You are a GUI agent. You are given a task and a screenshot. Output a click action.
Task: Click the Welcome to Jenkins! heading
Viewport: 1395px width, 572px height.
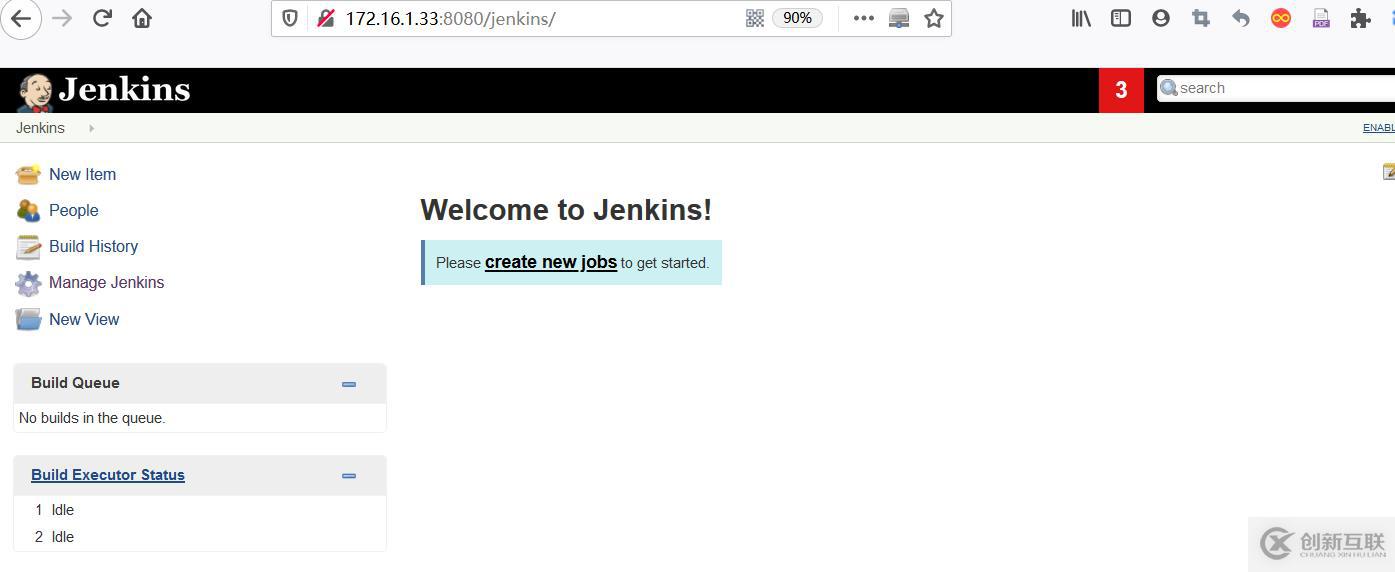(x=566, y=210)
